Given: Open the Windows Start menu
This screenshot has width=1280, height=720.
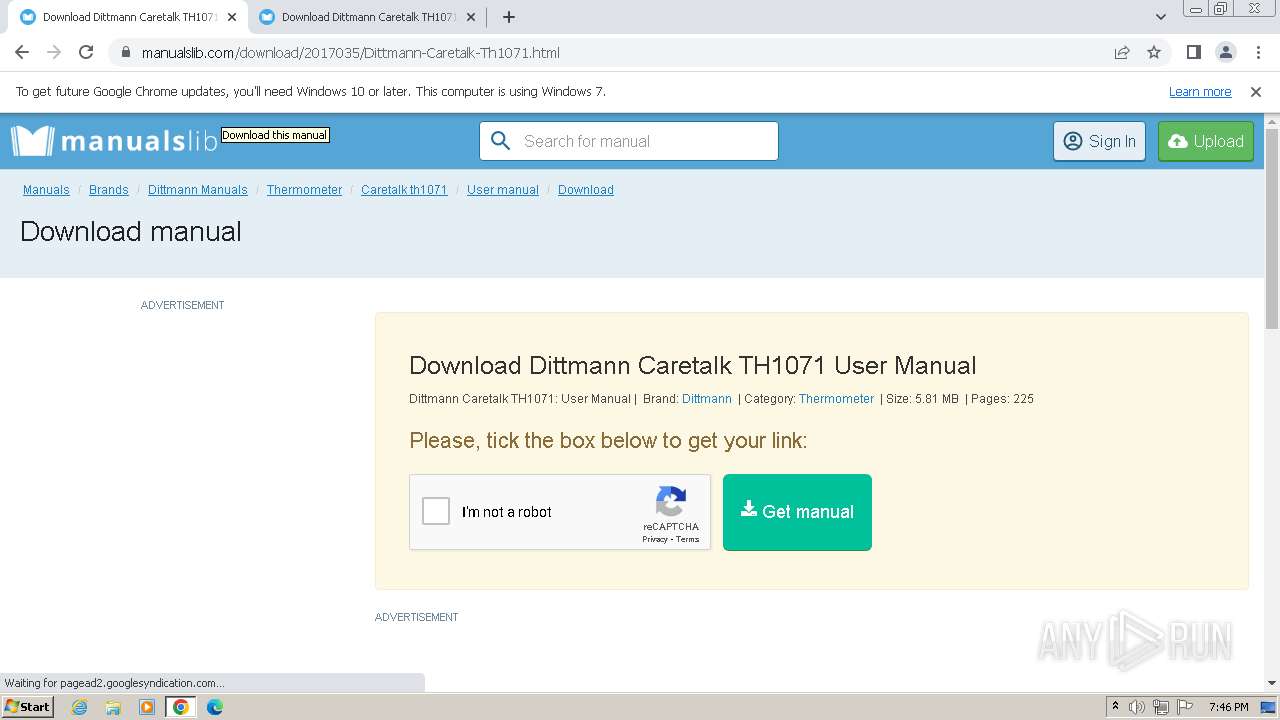Looking at the screenshot, I should pos(28,706).
